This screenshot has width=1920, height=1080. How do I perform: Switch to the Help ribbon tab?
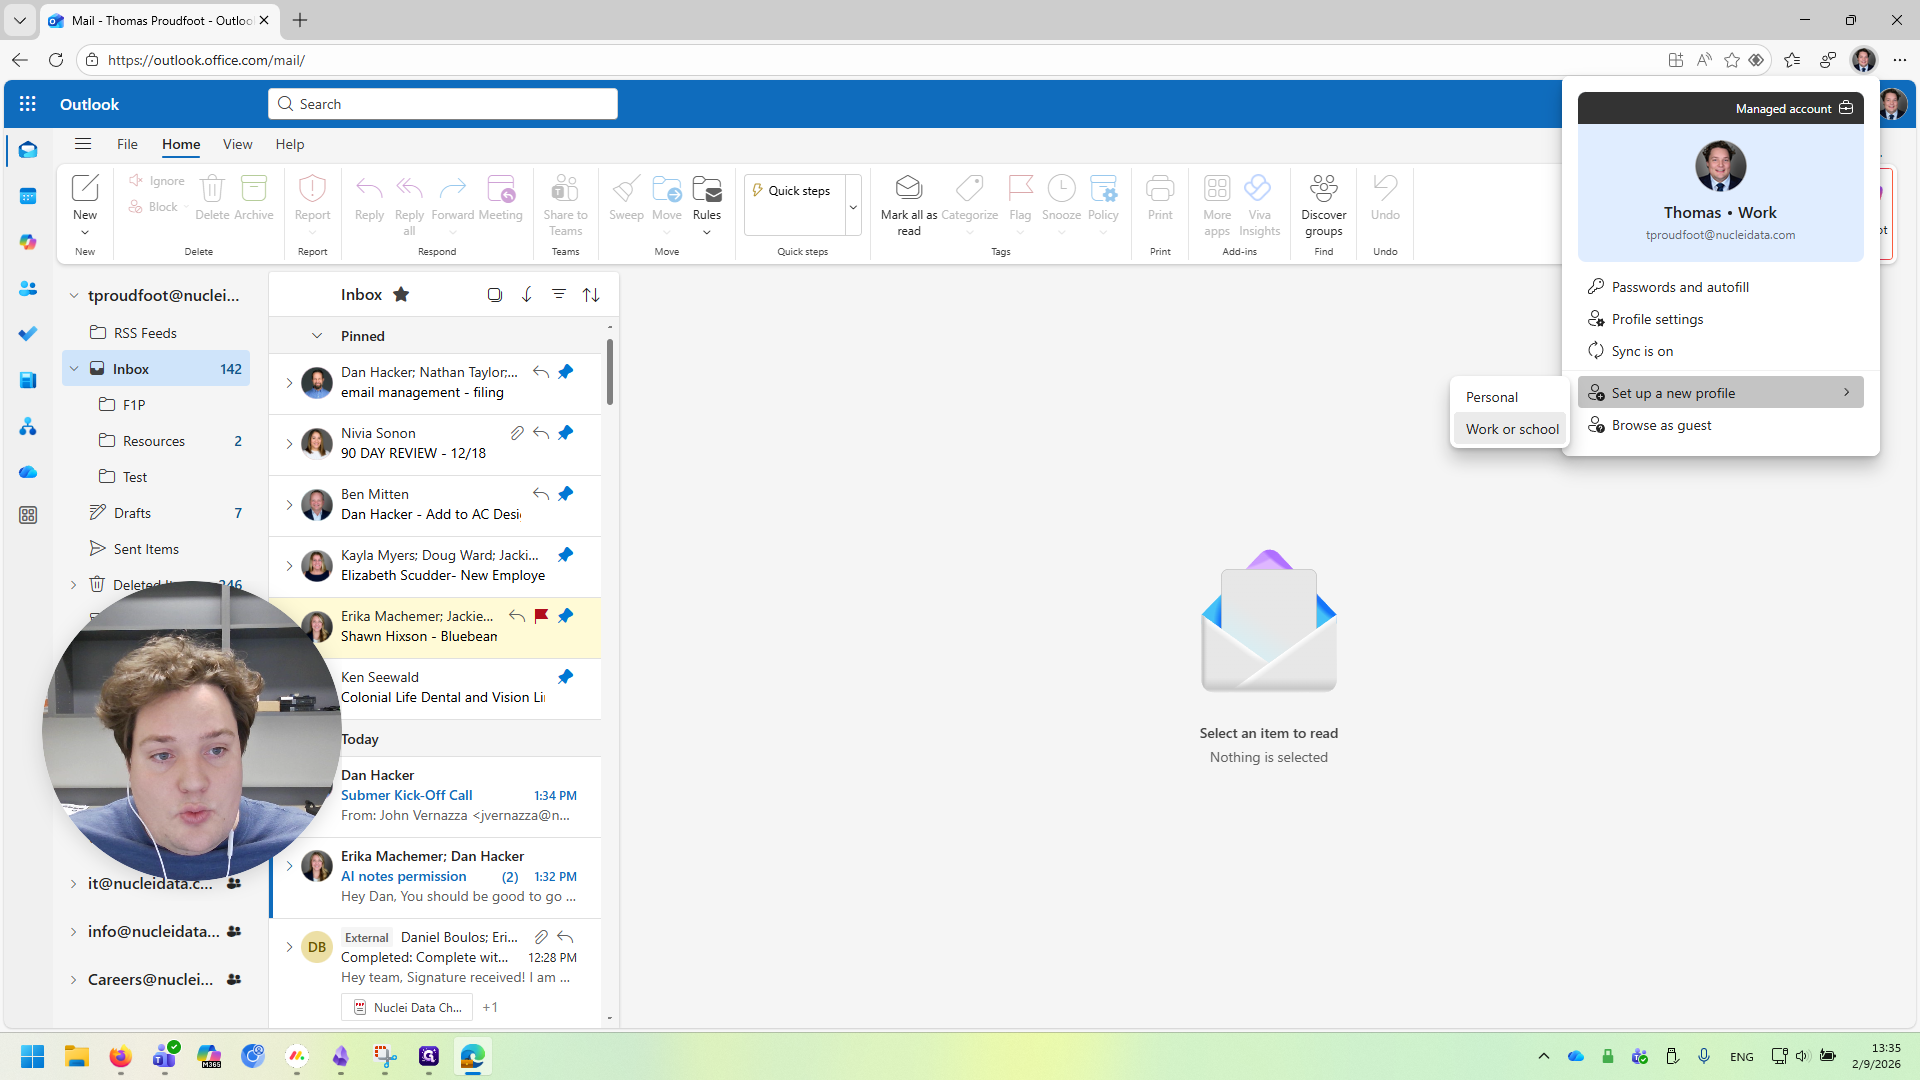(x=290, y=144)
